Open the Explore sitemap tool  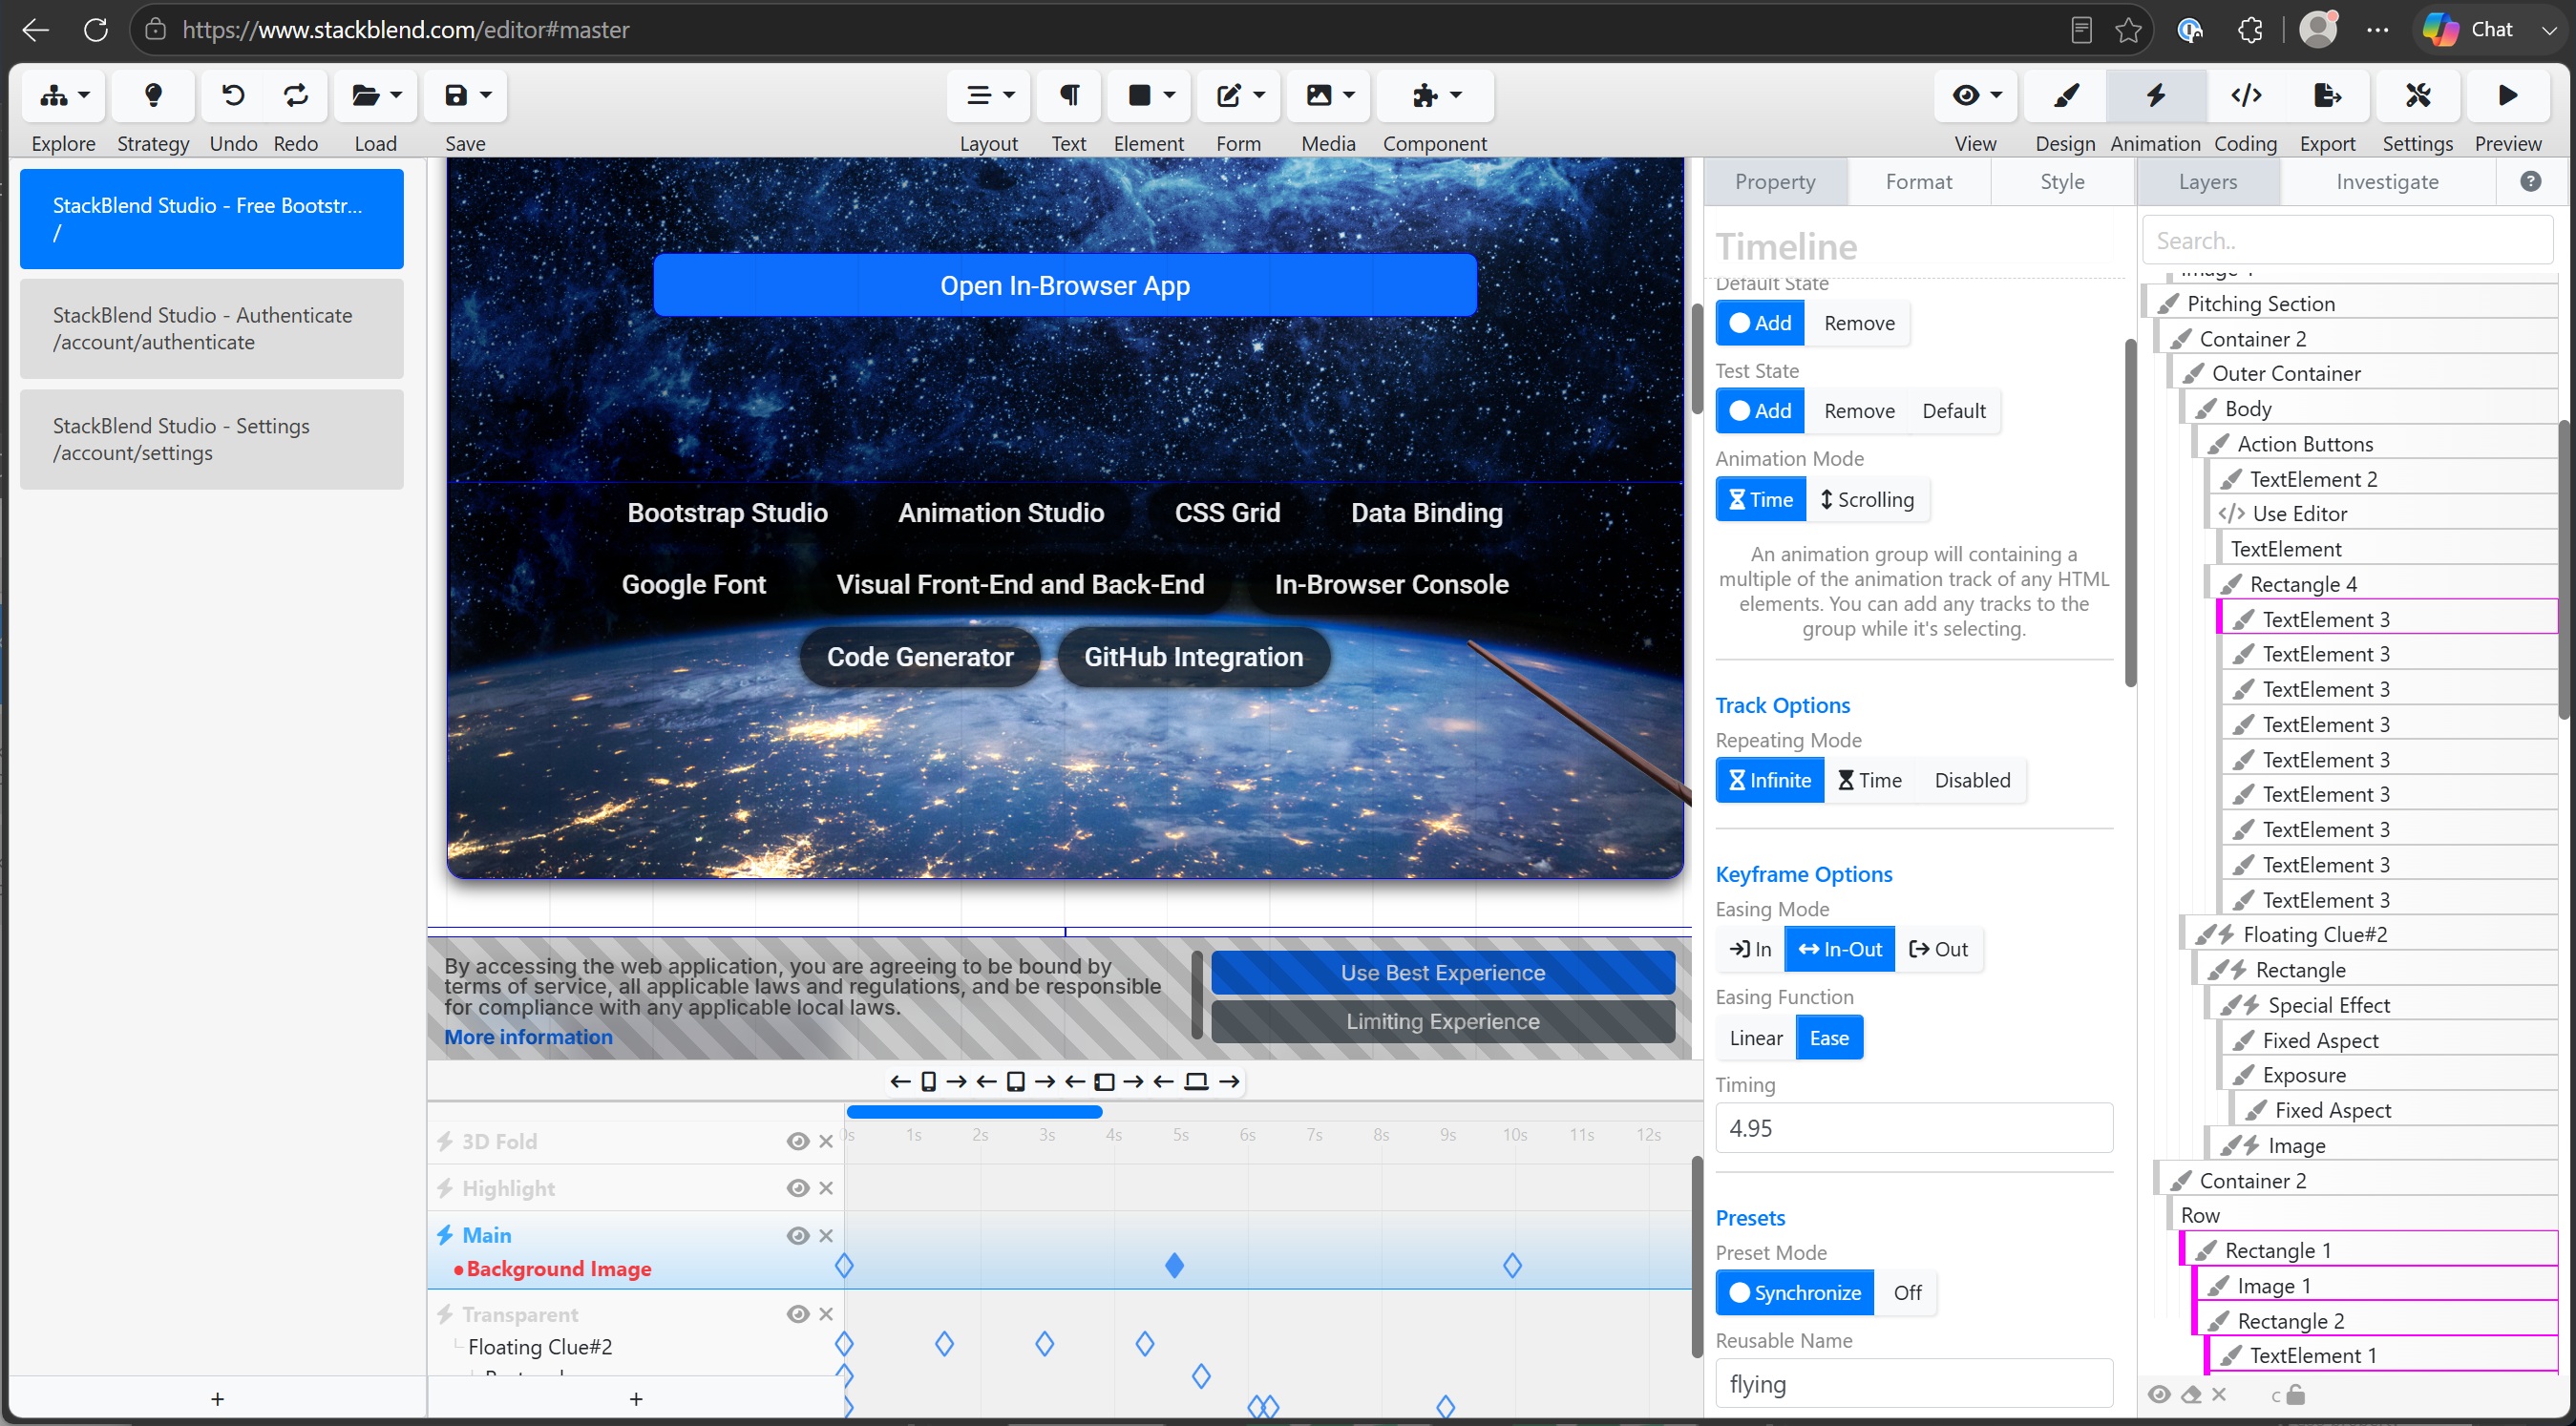click(x=63, y=96)
